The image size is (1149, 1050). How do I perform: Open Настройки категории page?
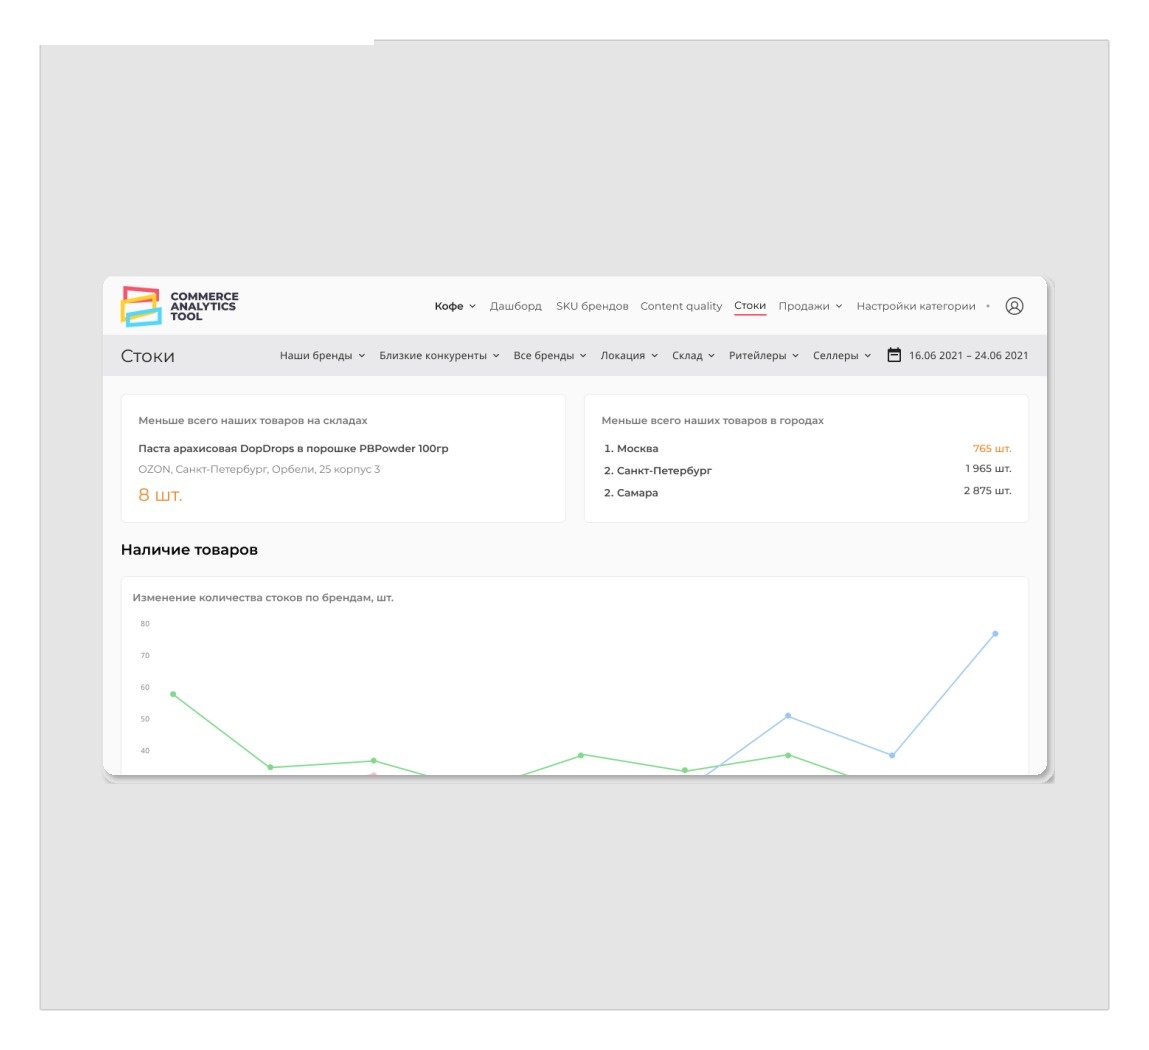click(x=916, y=306)
